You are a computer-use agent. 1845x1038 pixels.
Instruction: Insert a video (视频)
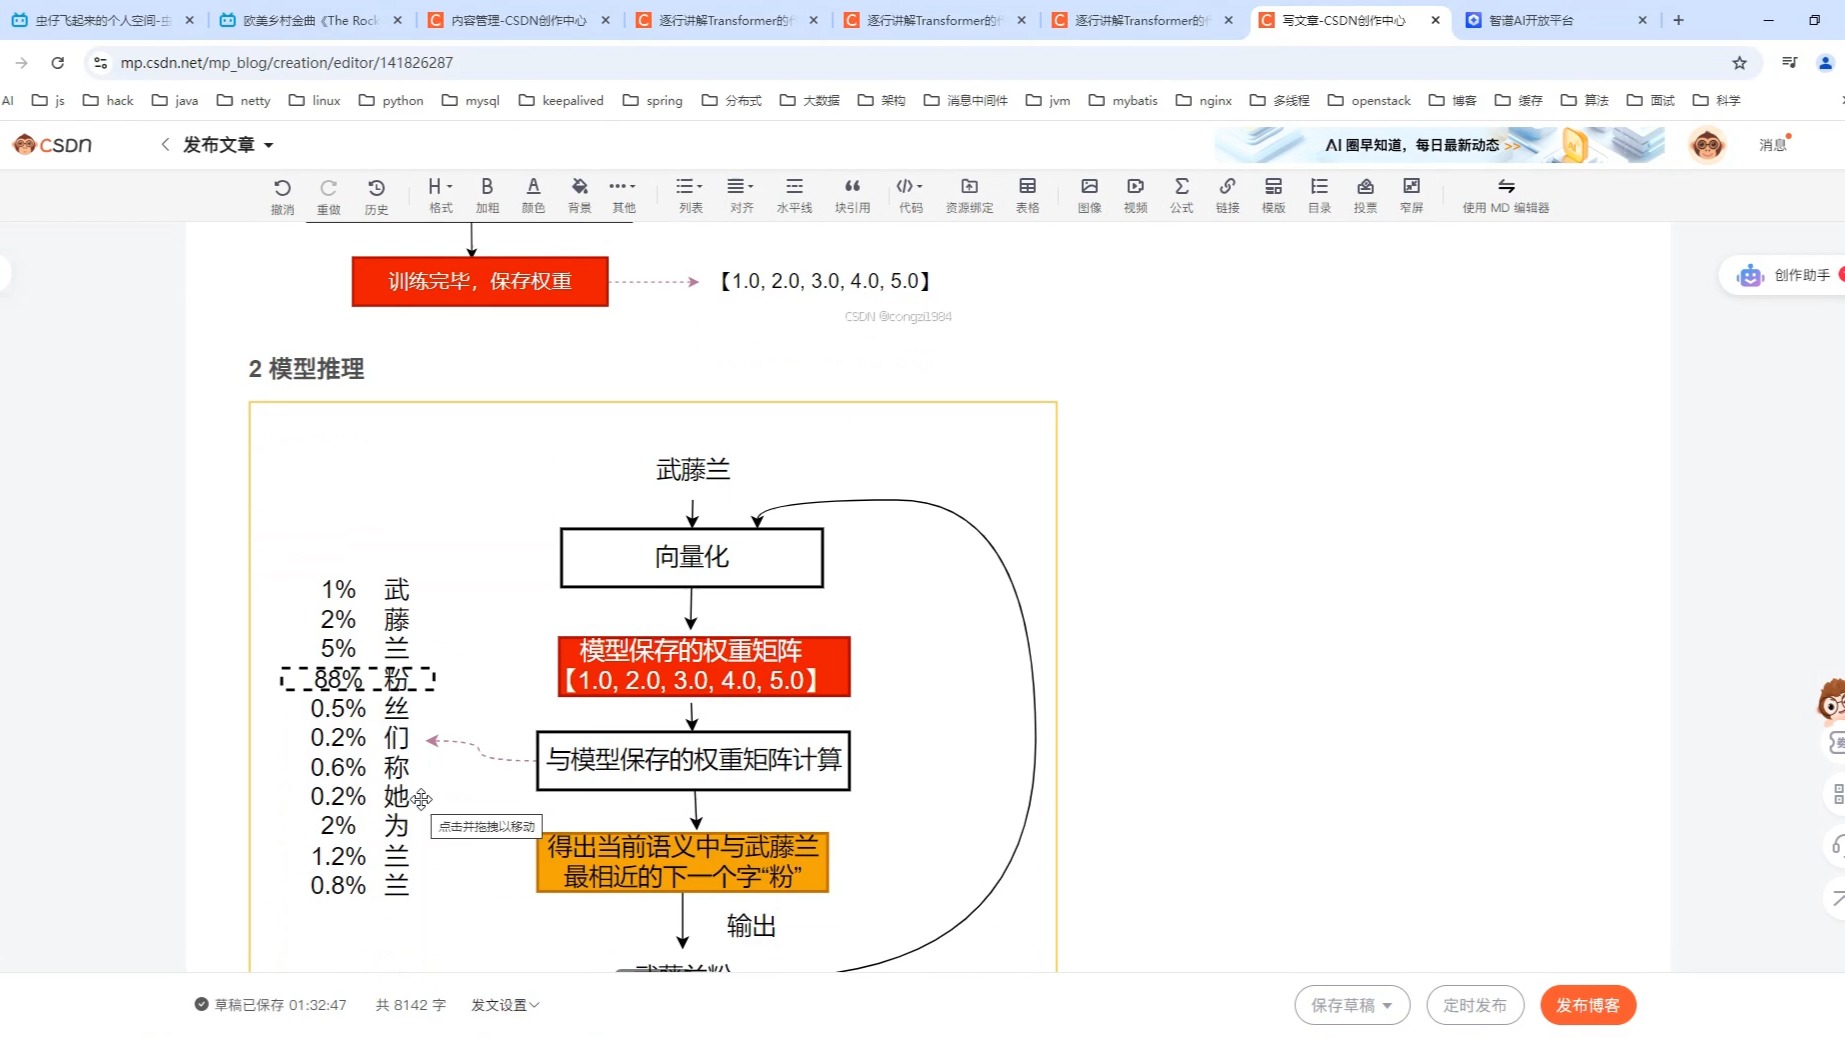coord(1135,195)
